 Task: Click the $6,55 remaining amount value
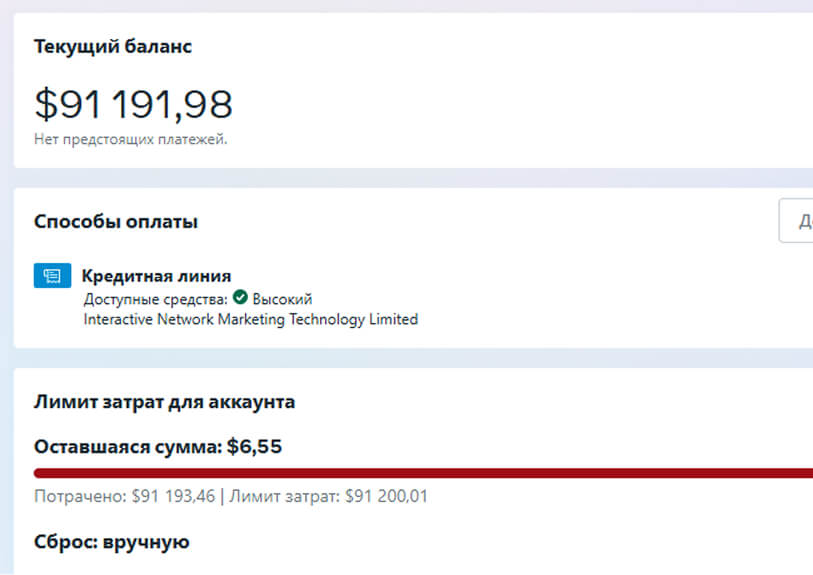[x=255, y=447]
